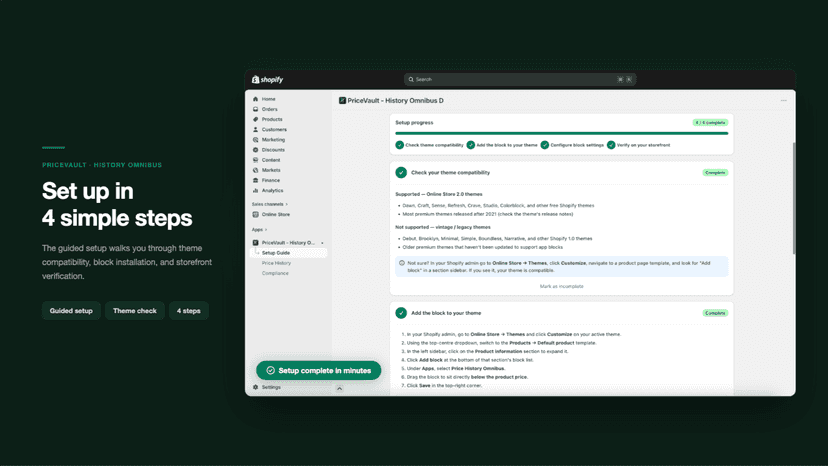Image resolution: width=828 pixels, height=466 pixels.
Task: Click the '4 steps' pill
Action: point(189,311)
